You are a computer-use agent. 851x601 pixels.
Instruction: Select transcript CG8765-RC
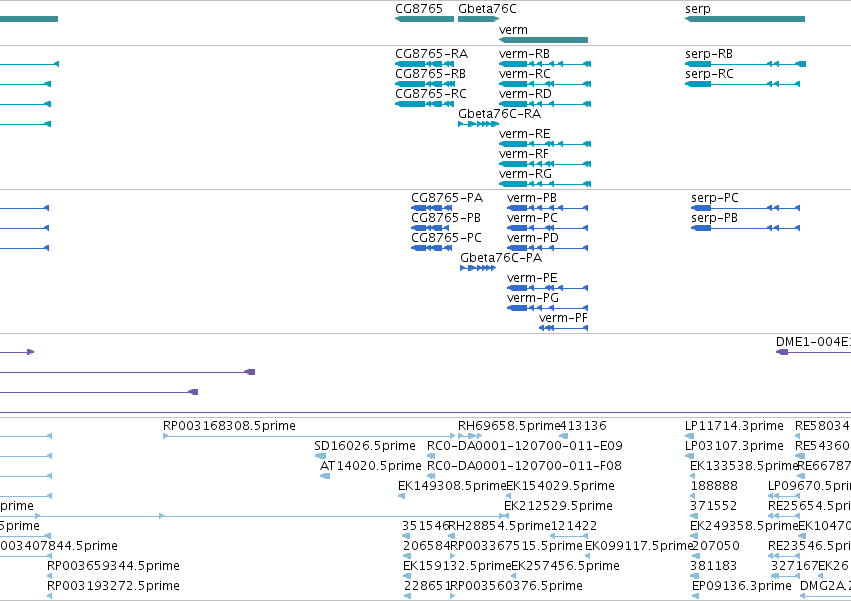(424, 104)
